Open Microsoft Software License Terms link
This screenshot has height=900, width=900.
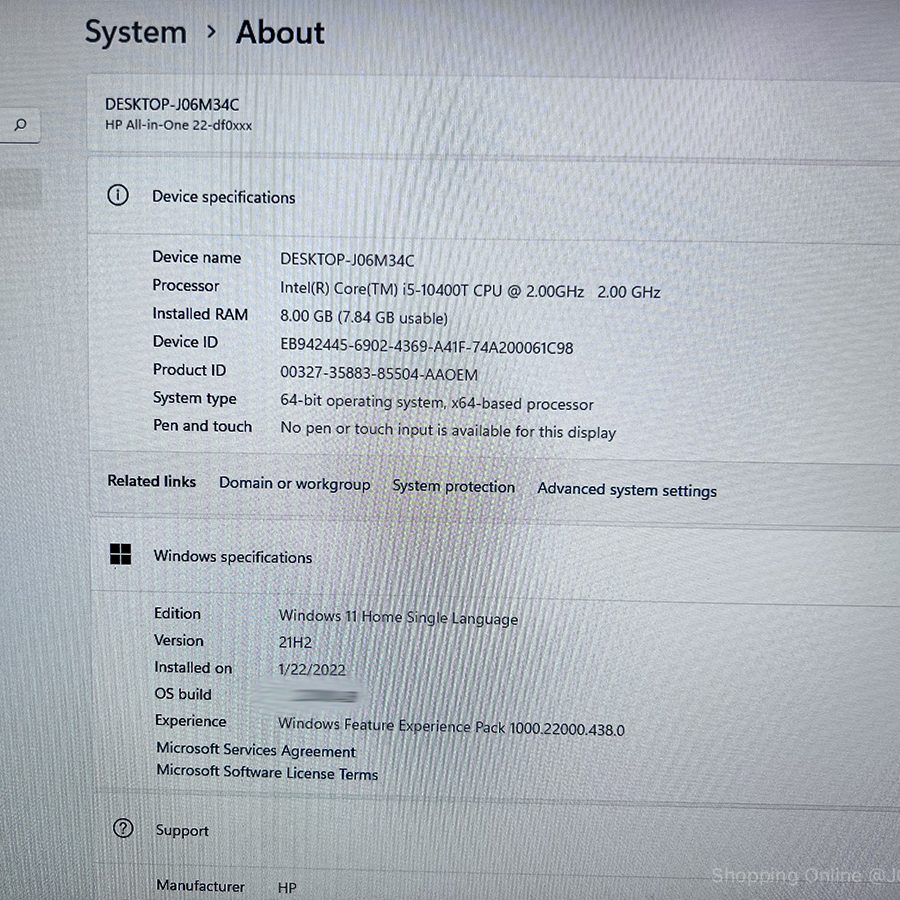point(267,773)
